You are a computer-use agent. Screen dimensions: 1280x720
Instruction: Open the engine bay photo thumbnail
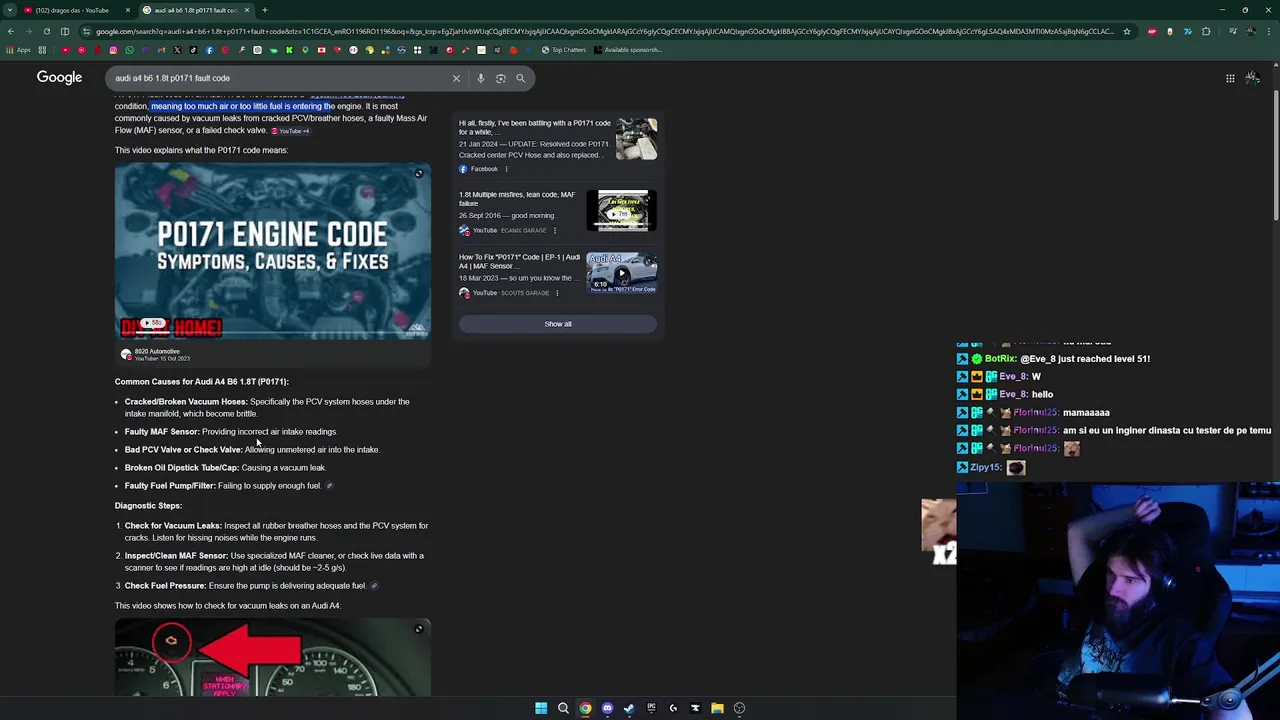[x=636, y=139]
